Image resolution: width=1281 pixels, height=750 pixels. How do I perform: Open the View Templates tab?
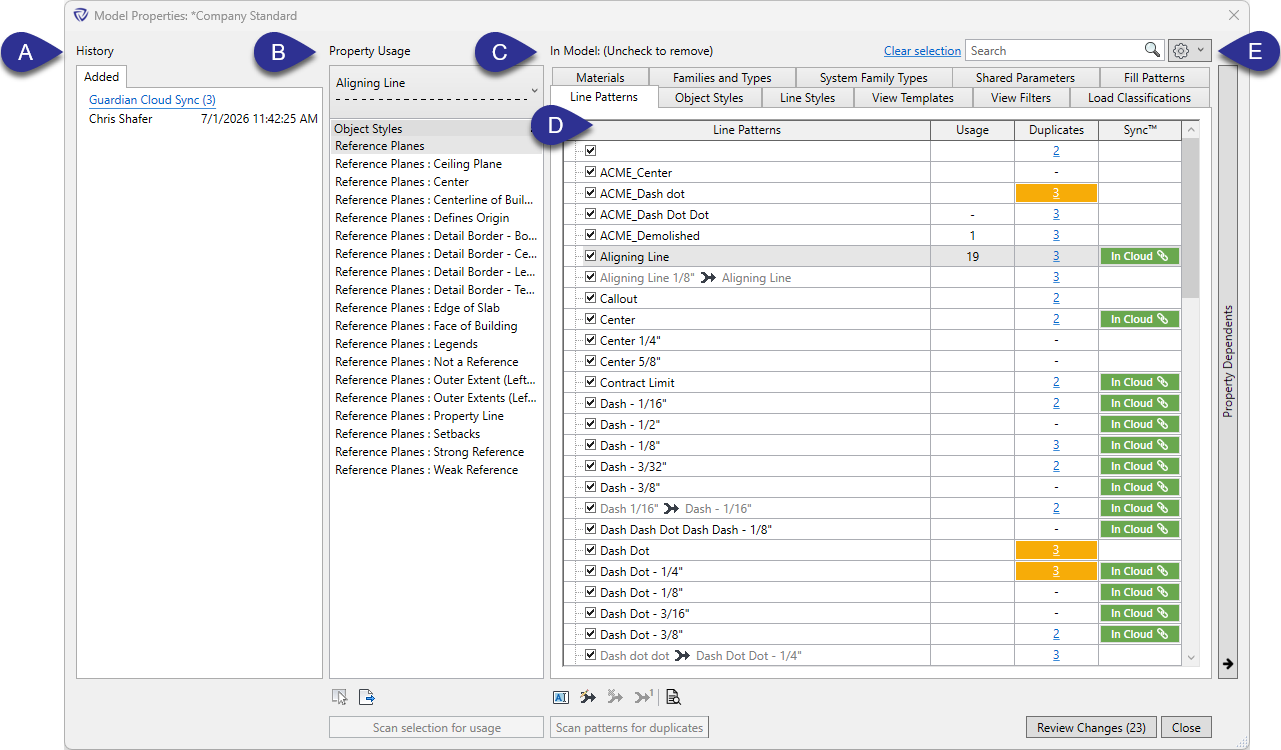(x=913, y=98)
